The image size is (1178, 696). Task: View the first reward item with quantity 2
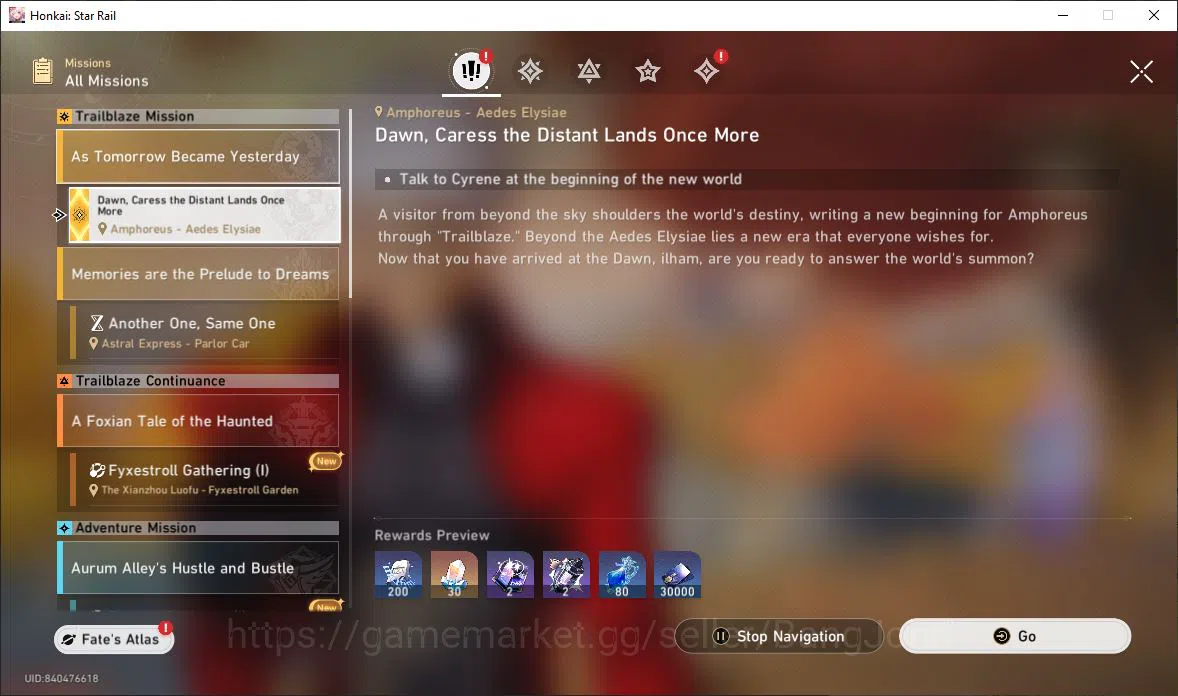[x=510, y=575]
